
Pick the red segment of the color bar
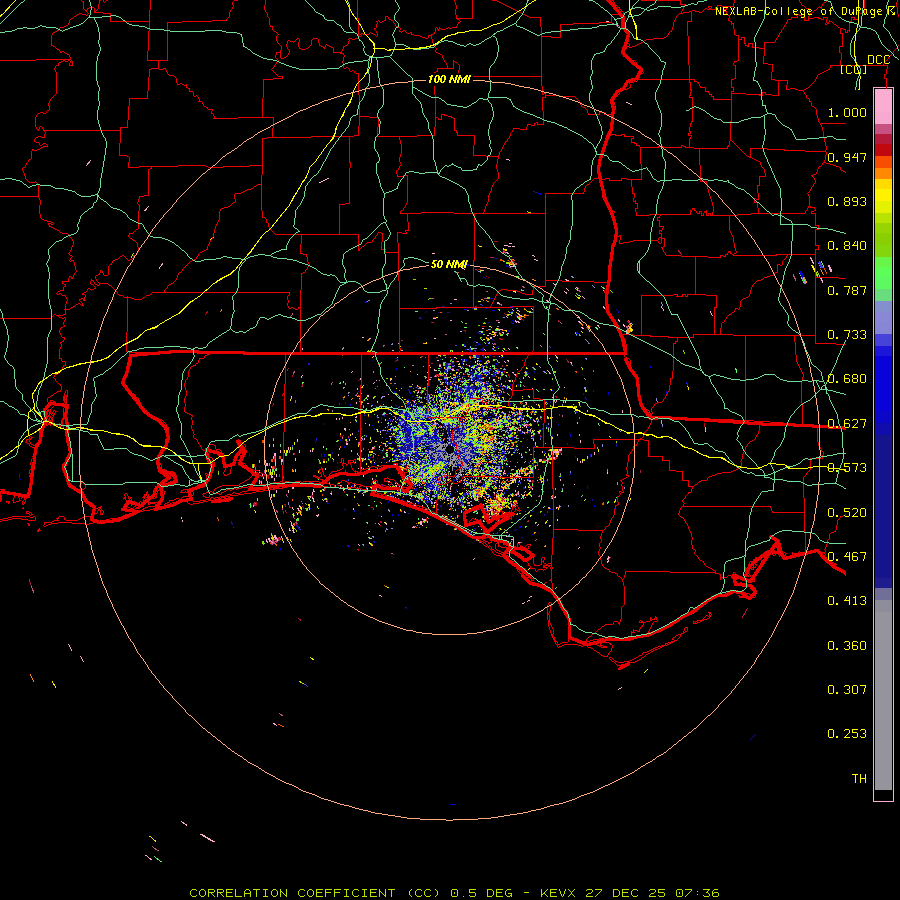(x=883, y=150)
